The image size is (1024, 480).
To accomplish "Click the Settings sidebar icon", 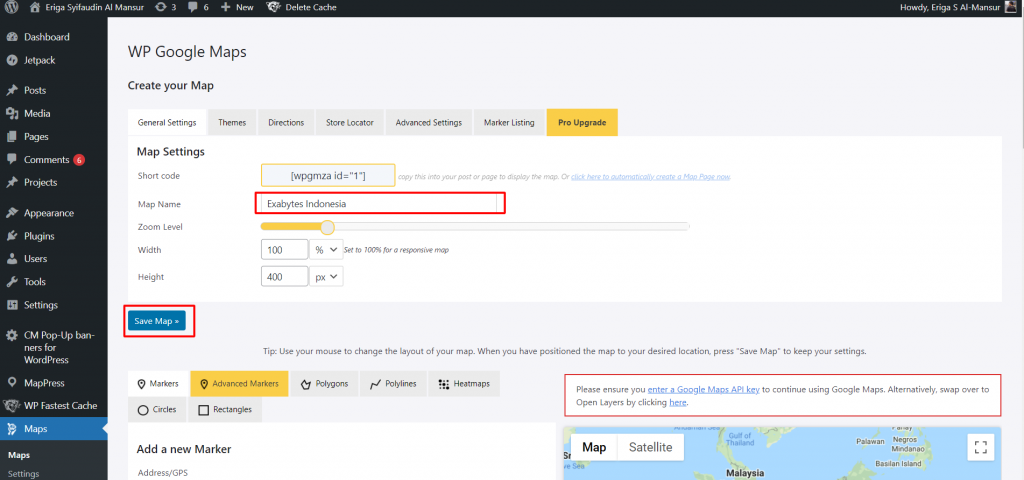I will 12,305.
